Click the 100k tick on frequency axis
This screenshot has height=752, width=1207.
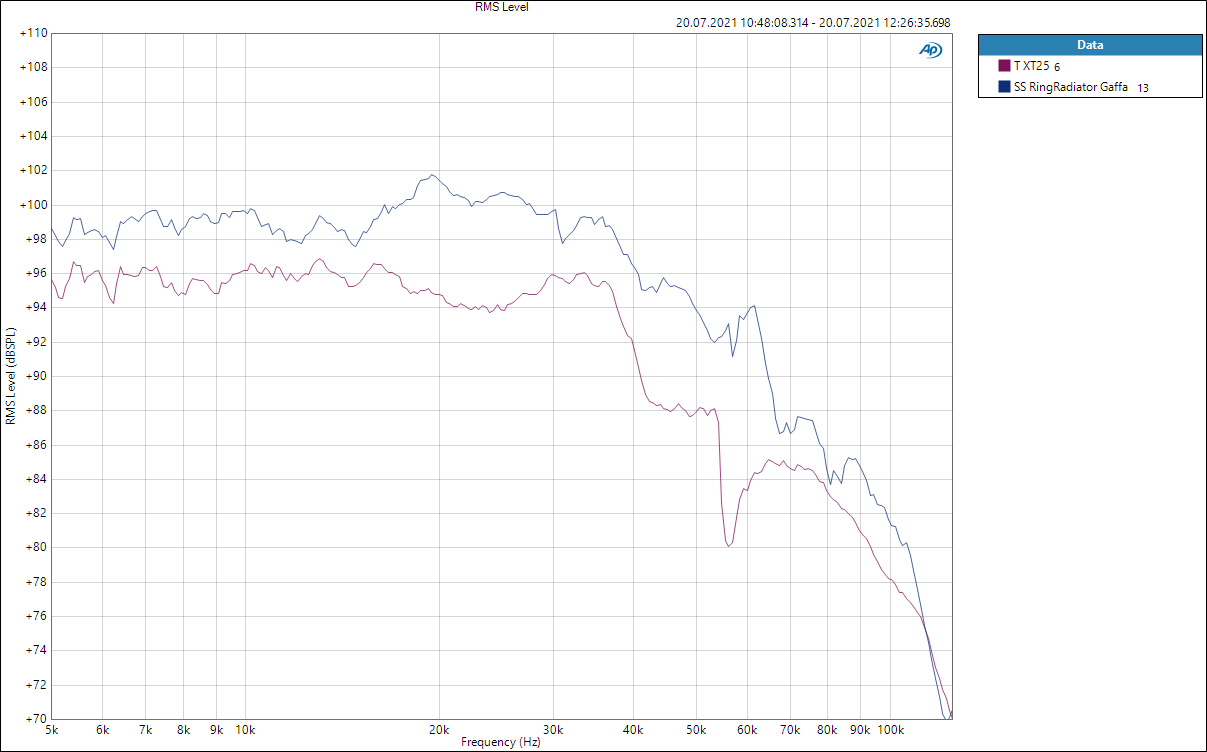coord(888,730)
